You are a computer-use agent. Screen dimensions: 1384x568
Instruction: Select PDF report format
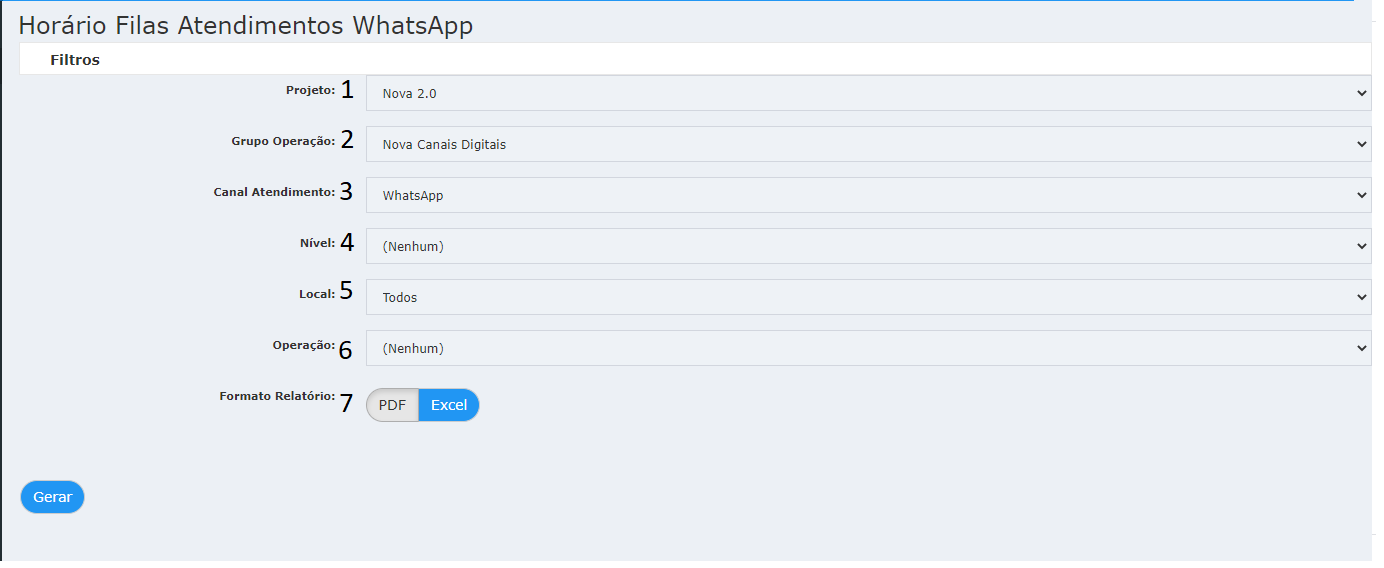pos(392,405)
